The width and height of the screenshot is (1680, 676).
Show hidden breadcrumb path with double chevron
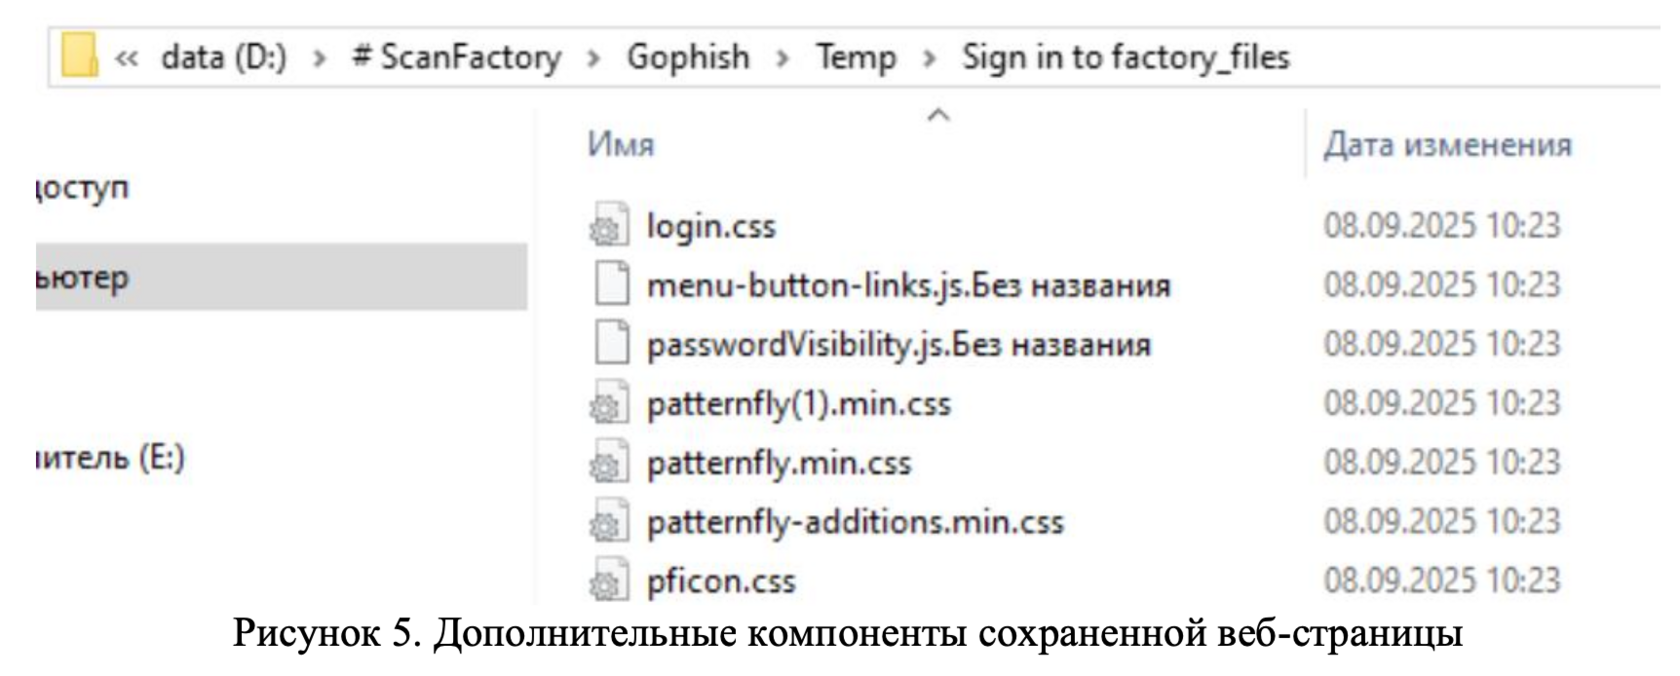126,58
